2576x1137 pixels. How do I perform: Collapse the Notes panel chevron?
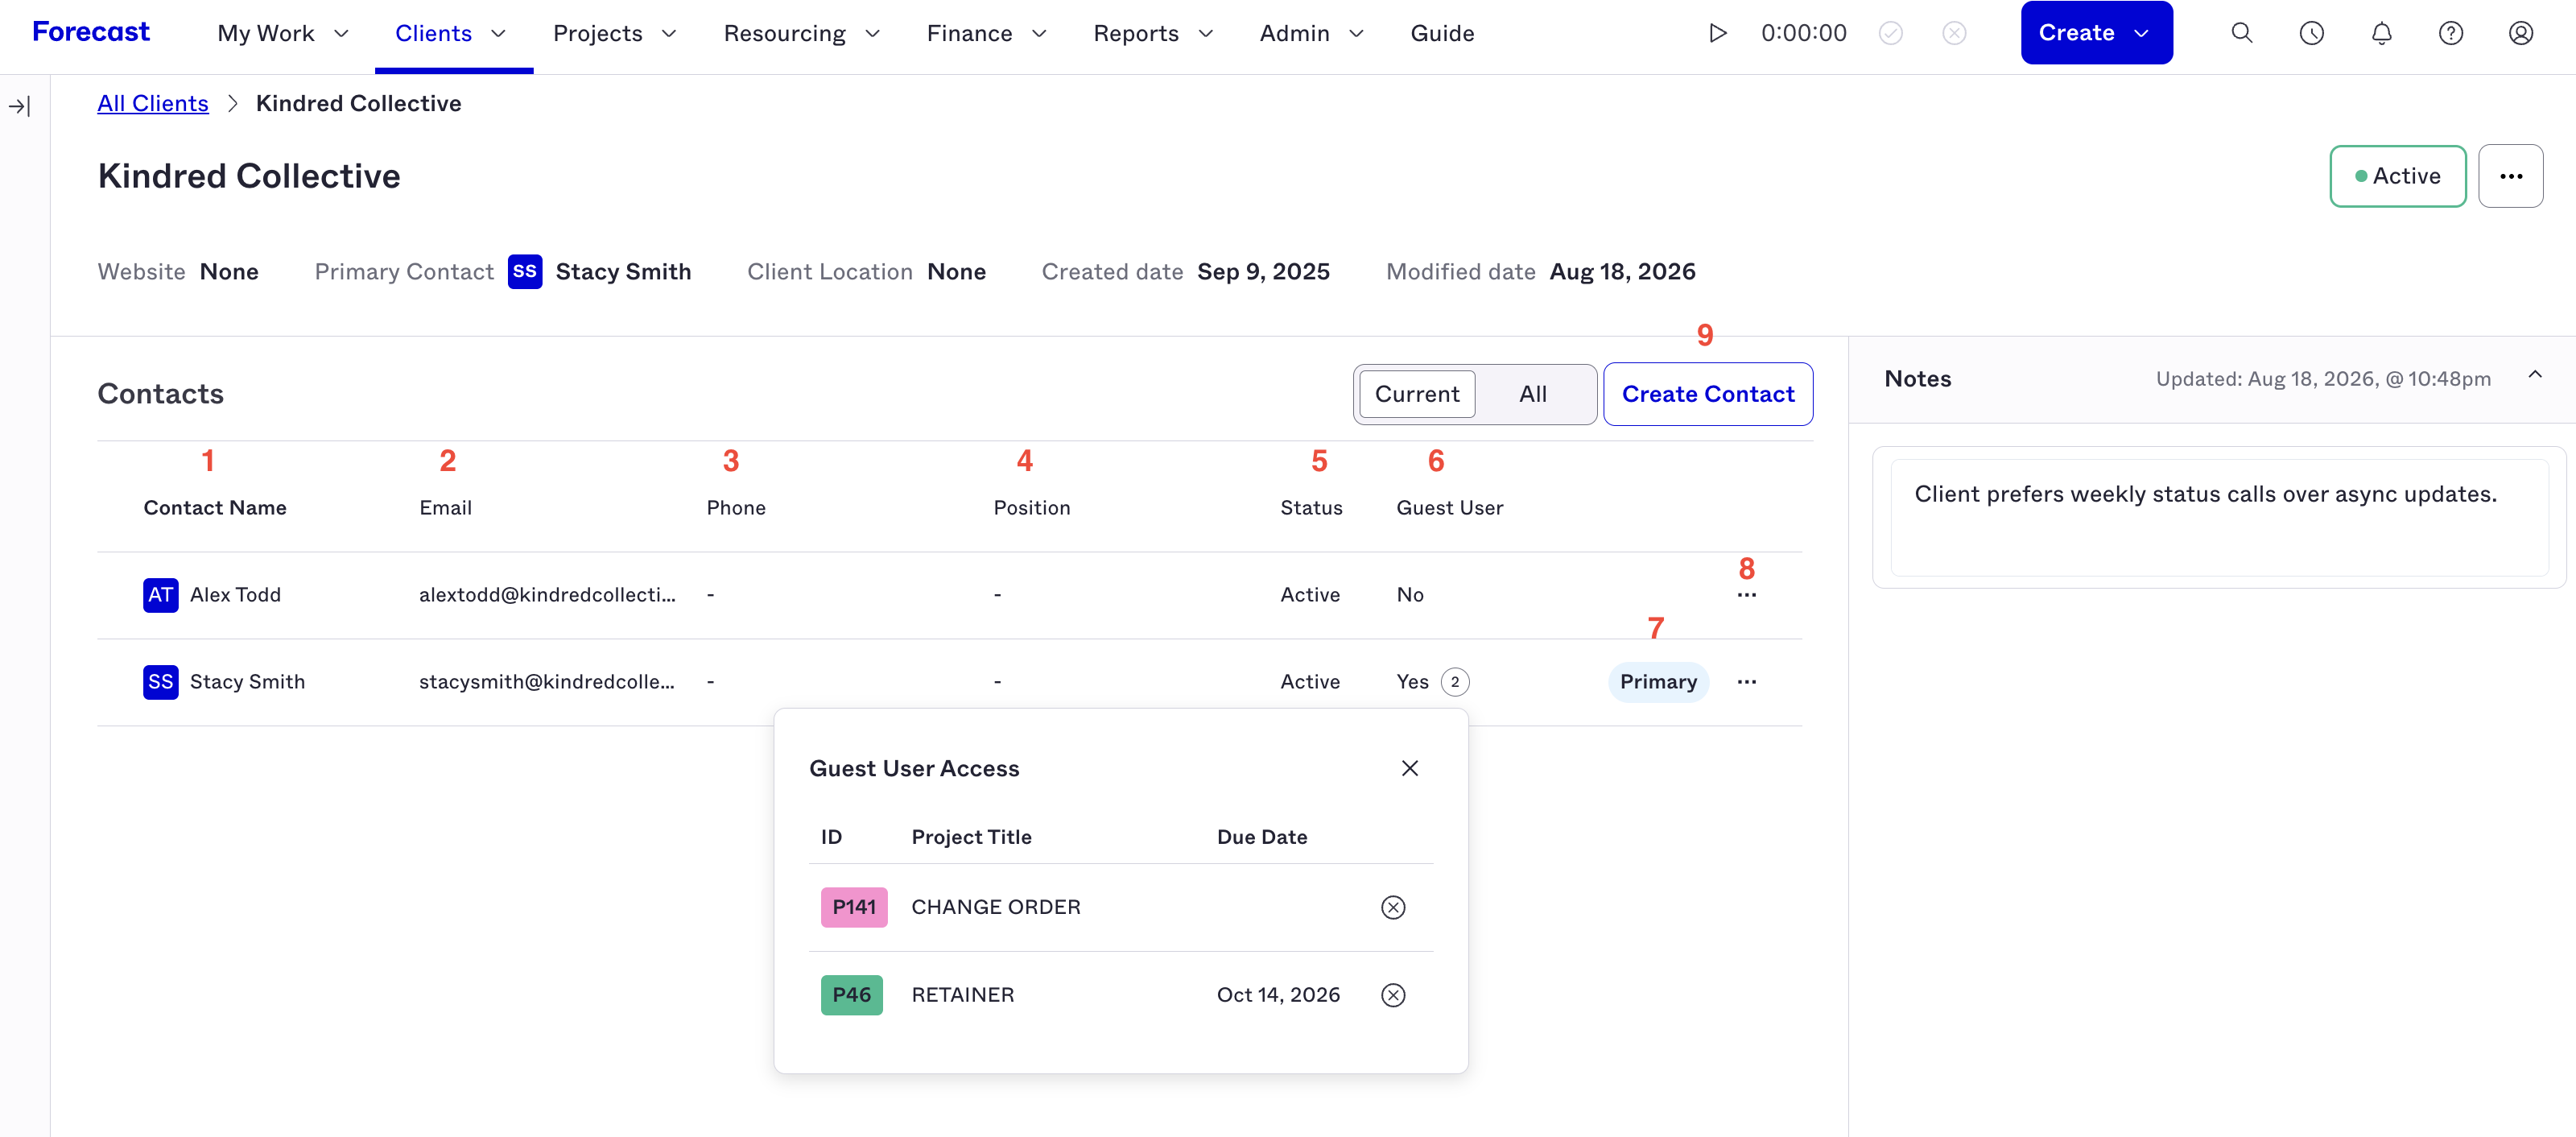2535,376
